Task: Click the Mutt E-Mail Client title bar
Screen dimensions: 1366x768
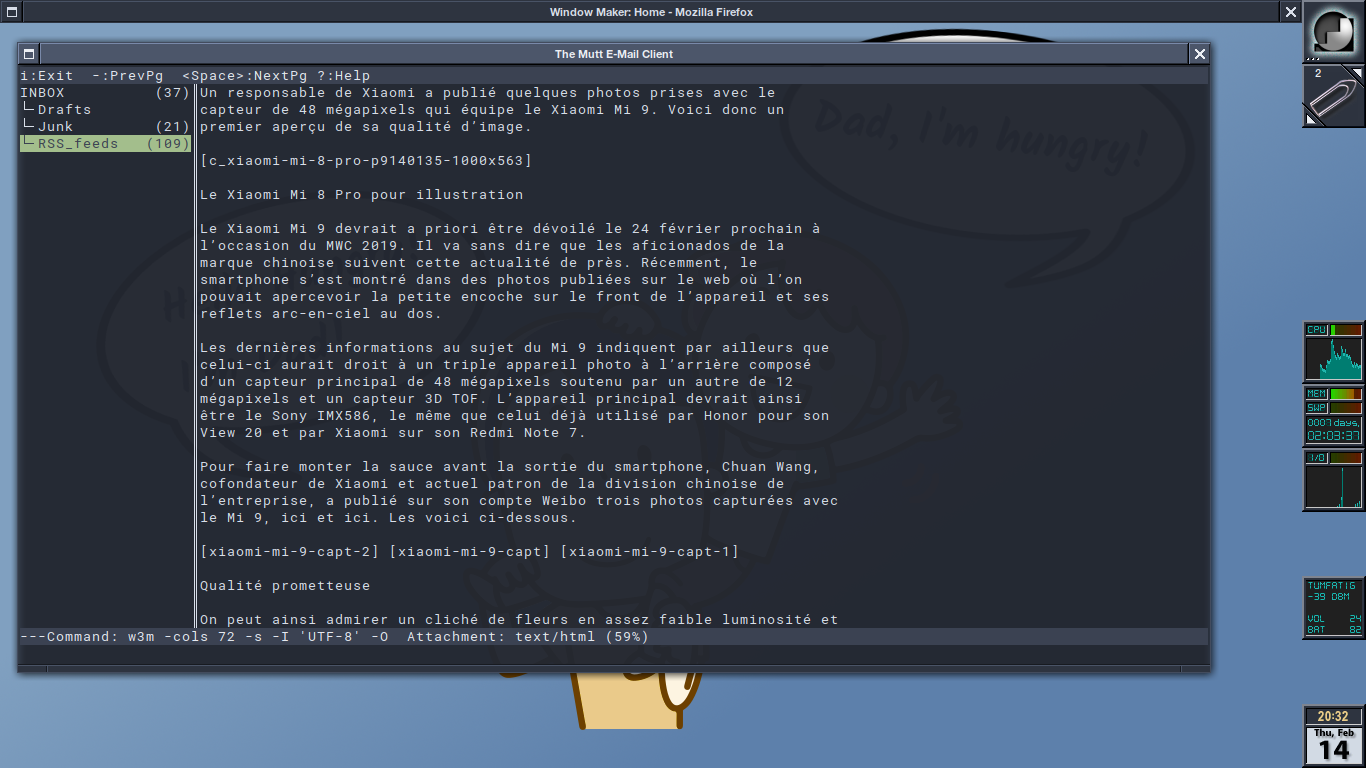Action: [614, 54]
